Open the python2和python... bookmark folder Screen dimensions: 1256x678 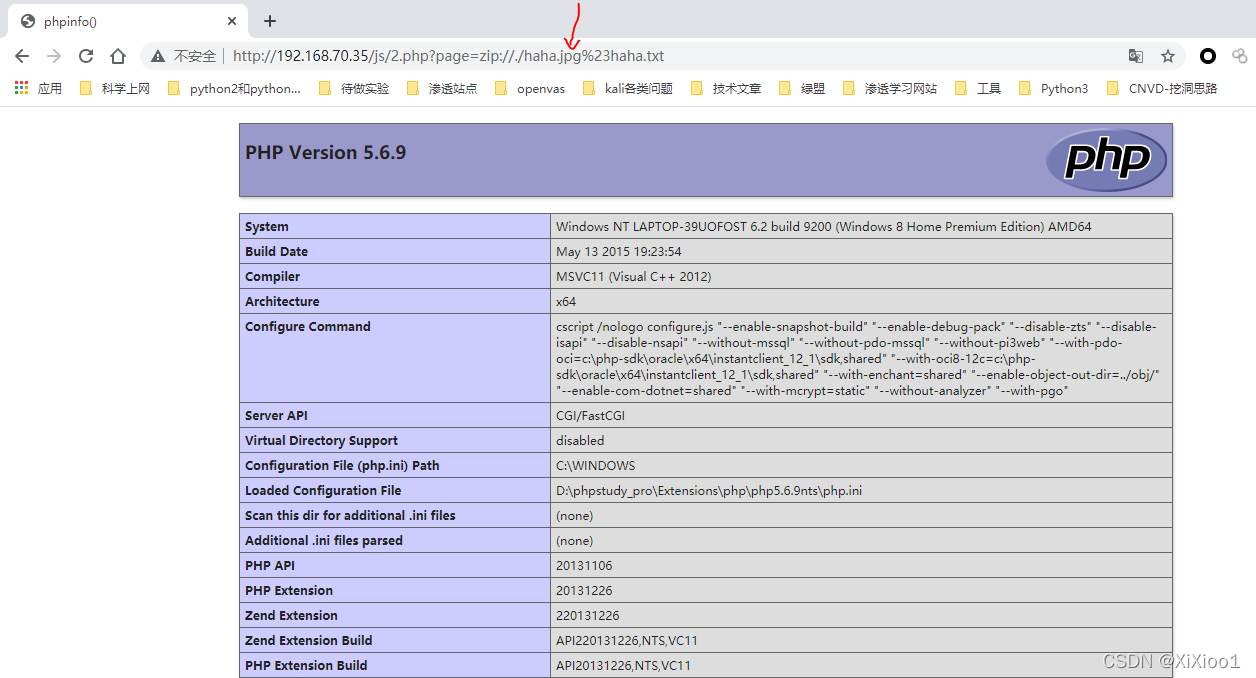pos(234,88)
